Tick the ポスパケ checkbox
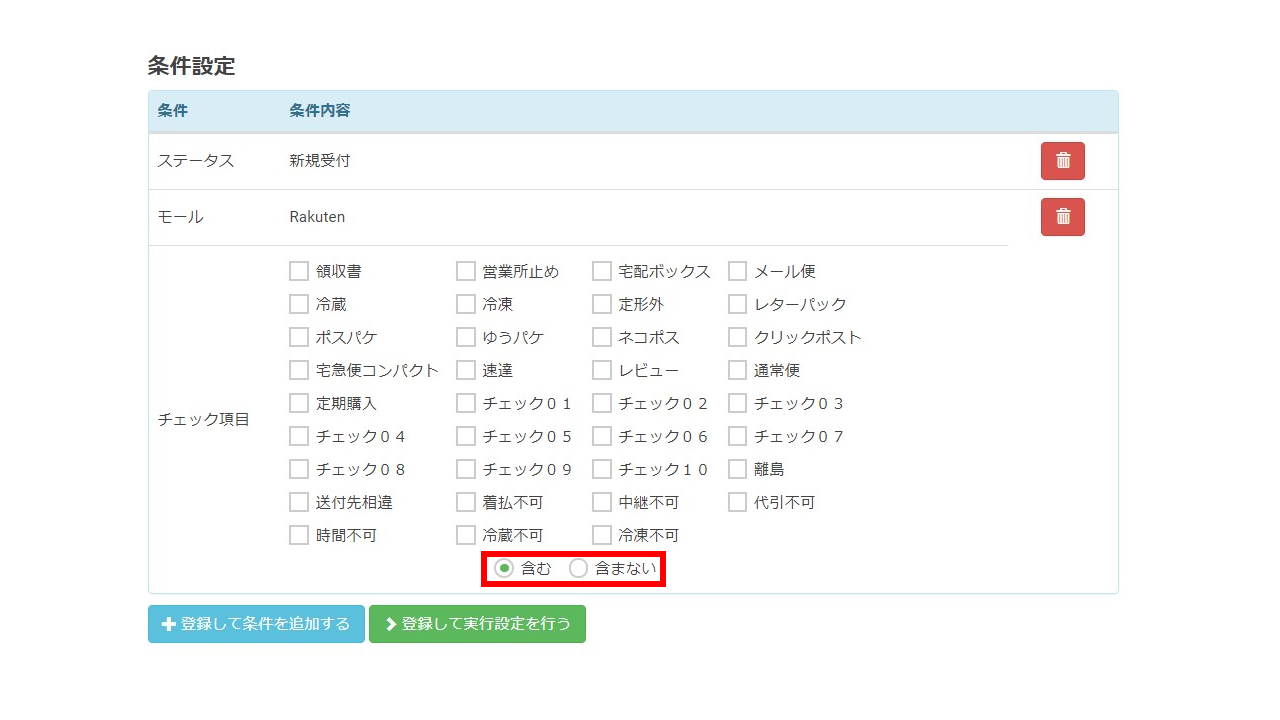 (299, 337)
